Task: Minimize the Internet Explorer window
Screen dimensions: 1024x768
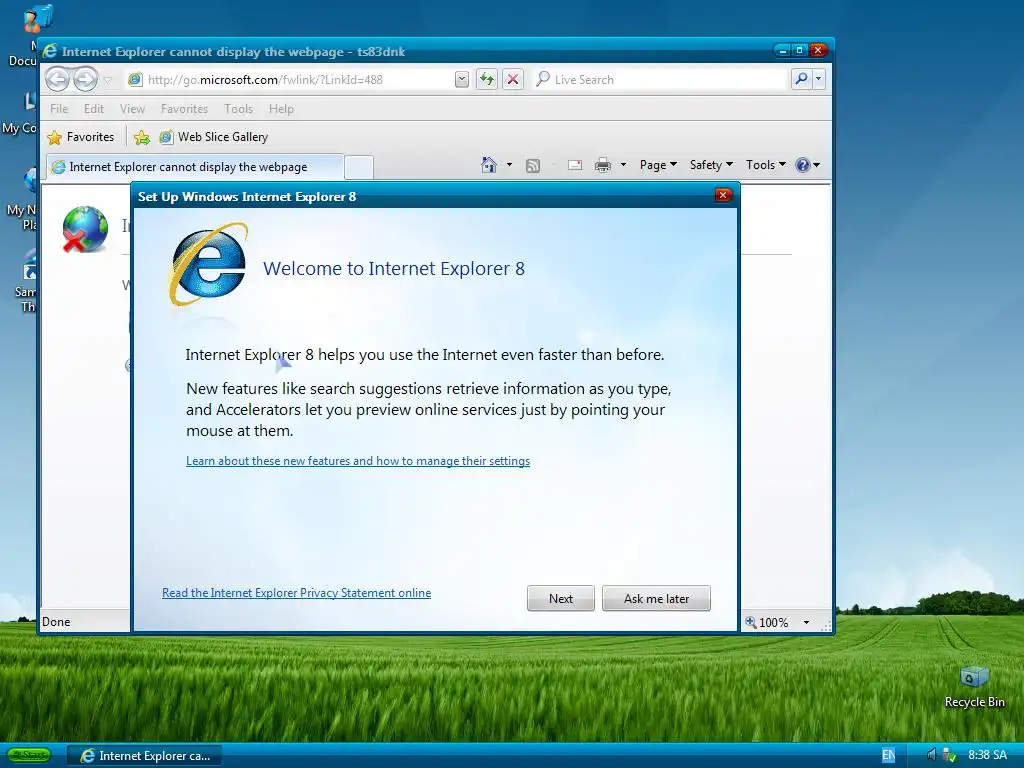Action: point(782,50)
